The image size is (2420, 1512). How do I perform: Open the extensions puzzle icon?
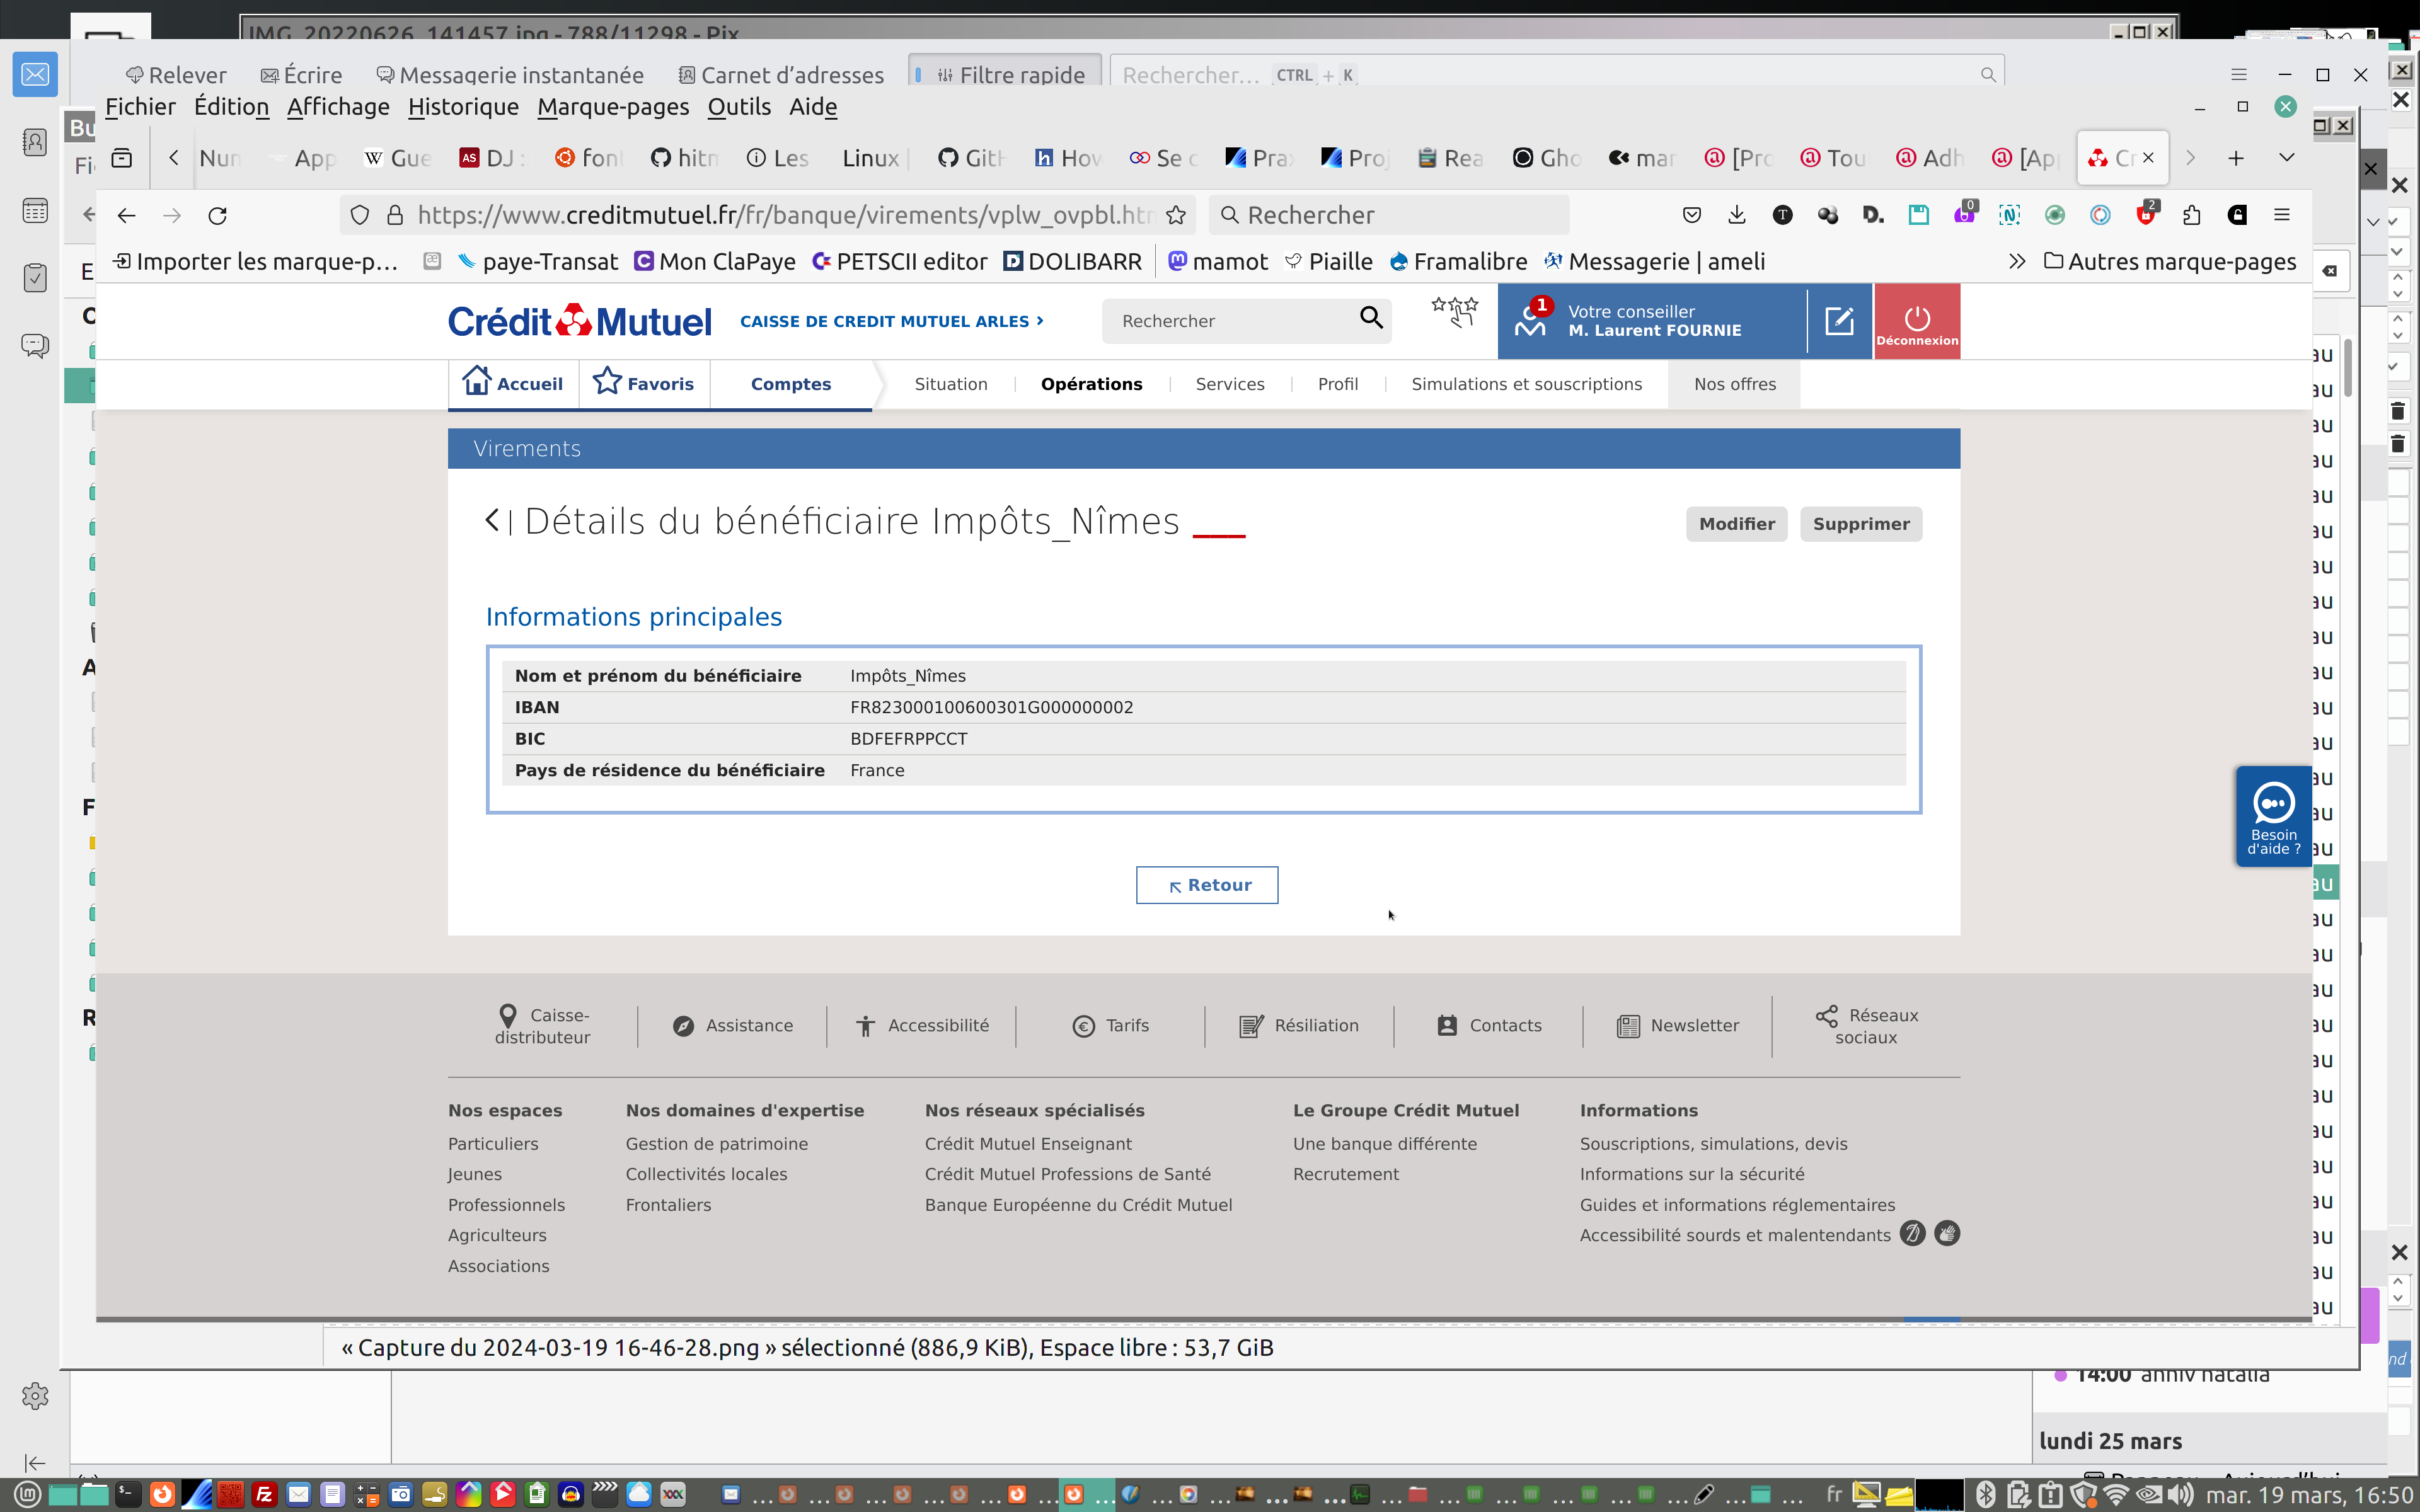tap(2191, 215)
